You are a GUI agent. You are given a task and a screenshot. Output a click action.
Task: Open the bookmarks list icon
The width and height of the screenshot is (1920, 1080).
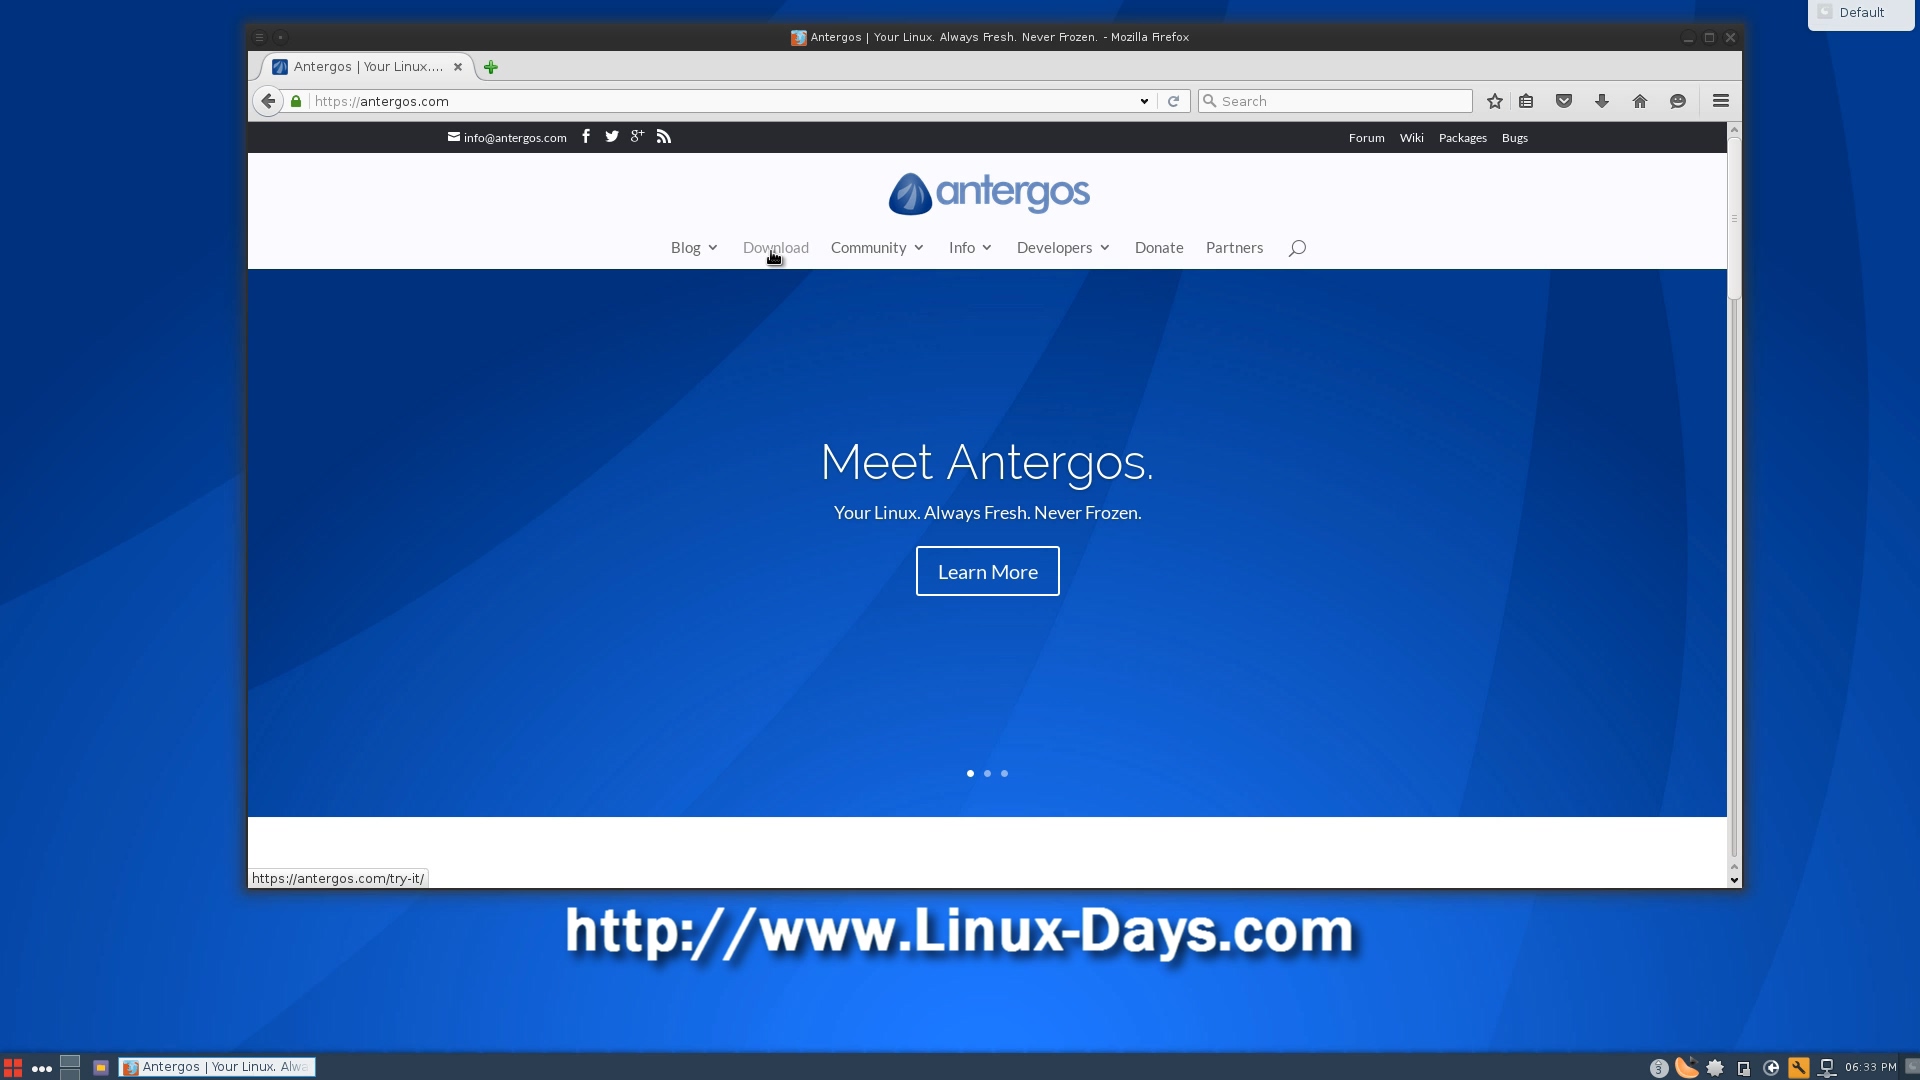(x=1526, y=101)
